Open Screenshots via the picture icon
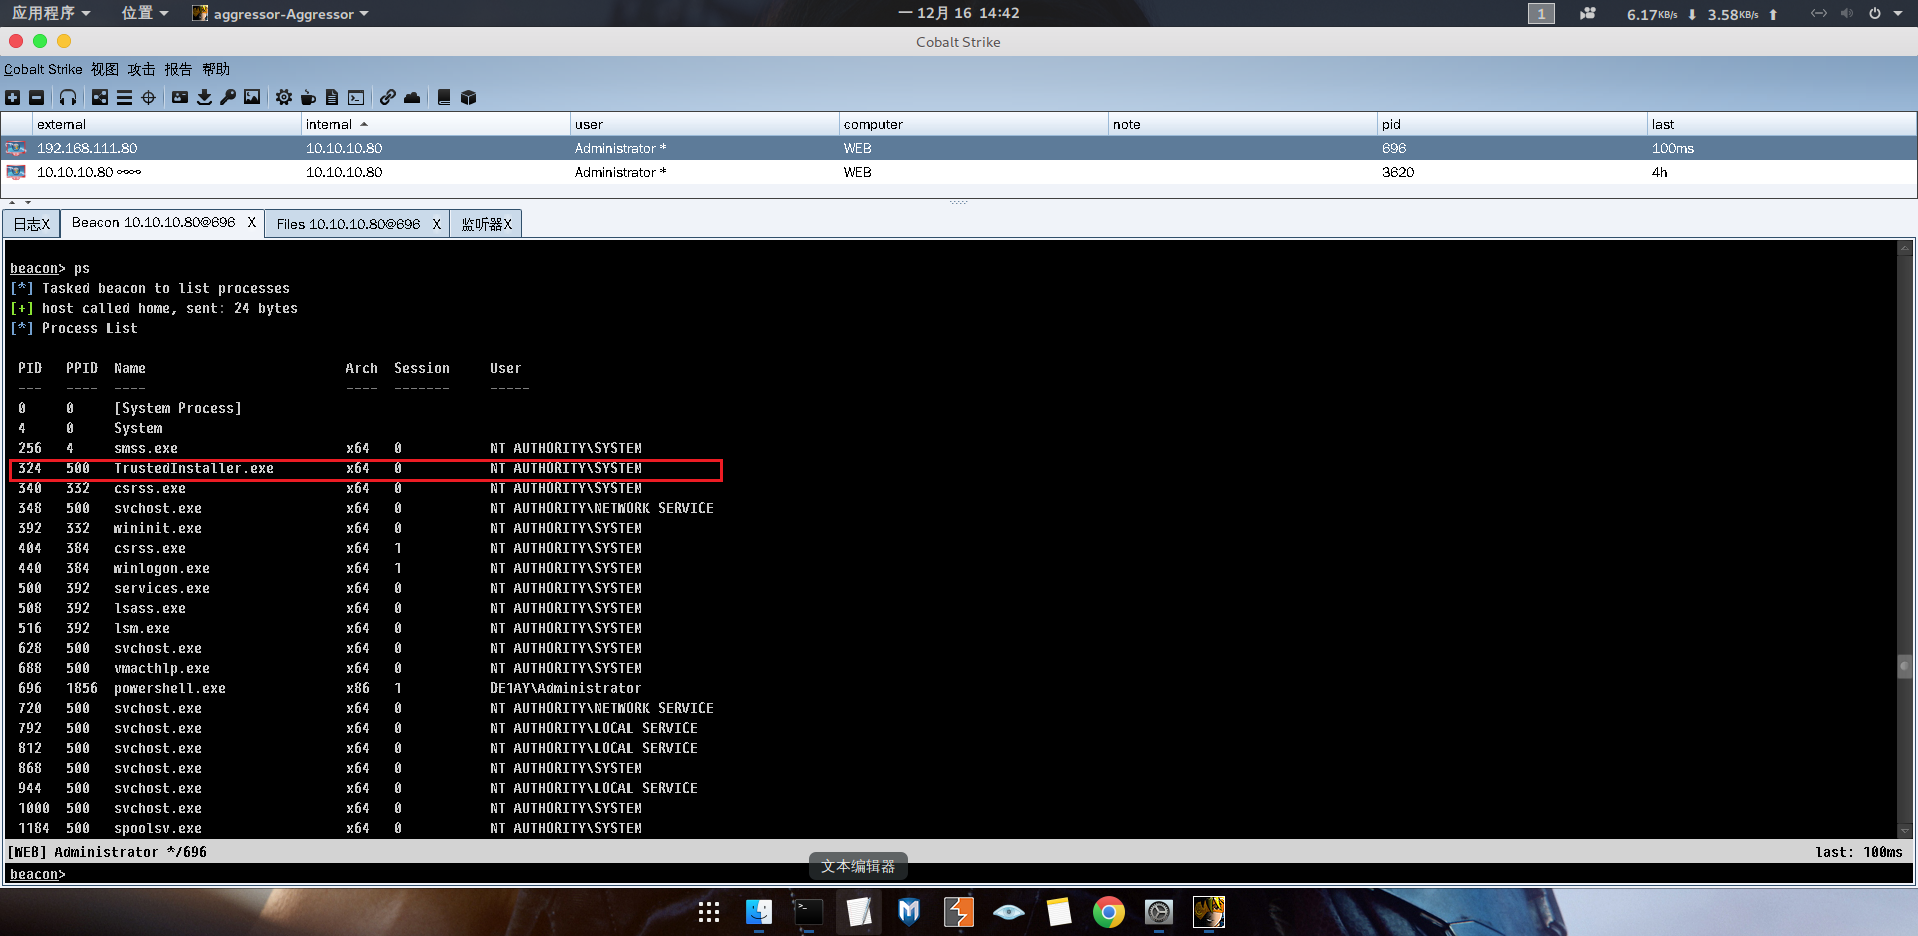Viewport: 1918px width, 936px height. click(x=252, y=97)
